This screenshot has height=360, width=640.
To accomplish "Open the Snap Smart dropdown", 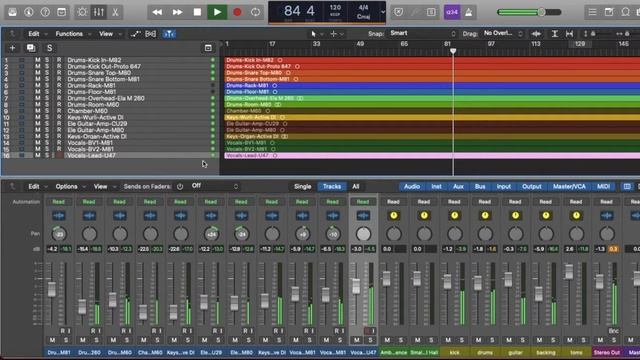I will (x=422, y=33).
